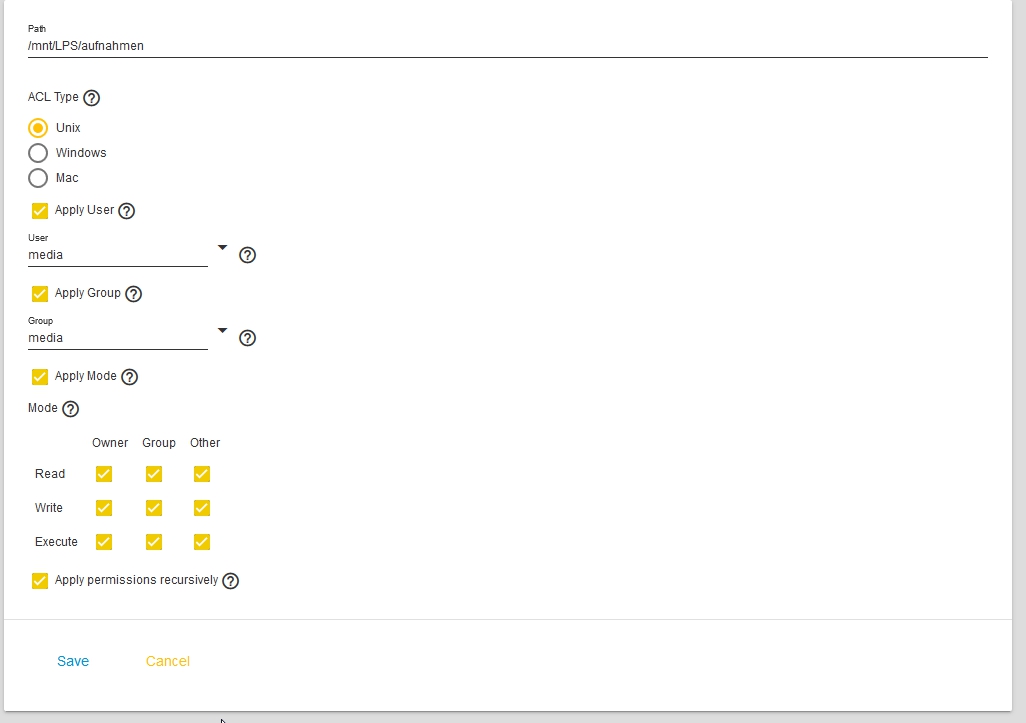Uncheck Other Write permission
This screenshot has width=1026, height=723.
(x=202, y=508)
